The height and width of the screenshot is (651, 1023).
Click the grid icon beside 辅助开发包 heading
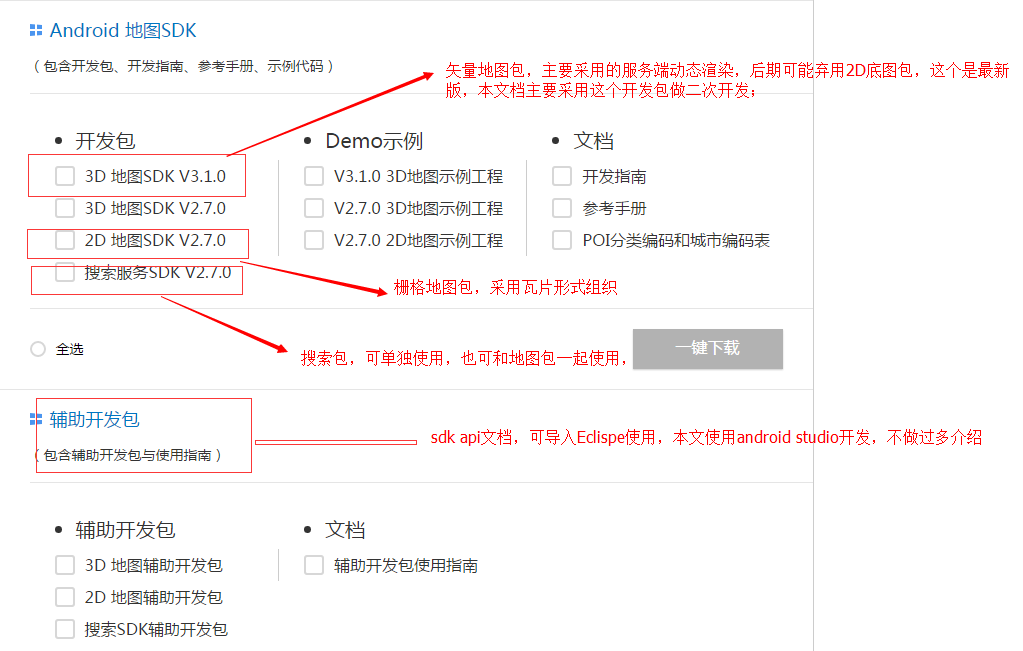(x=36, y=419)
